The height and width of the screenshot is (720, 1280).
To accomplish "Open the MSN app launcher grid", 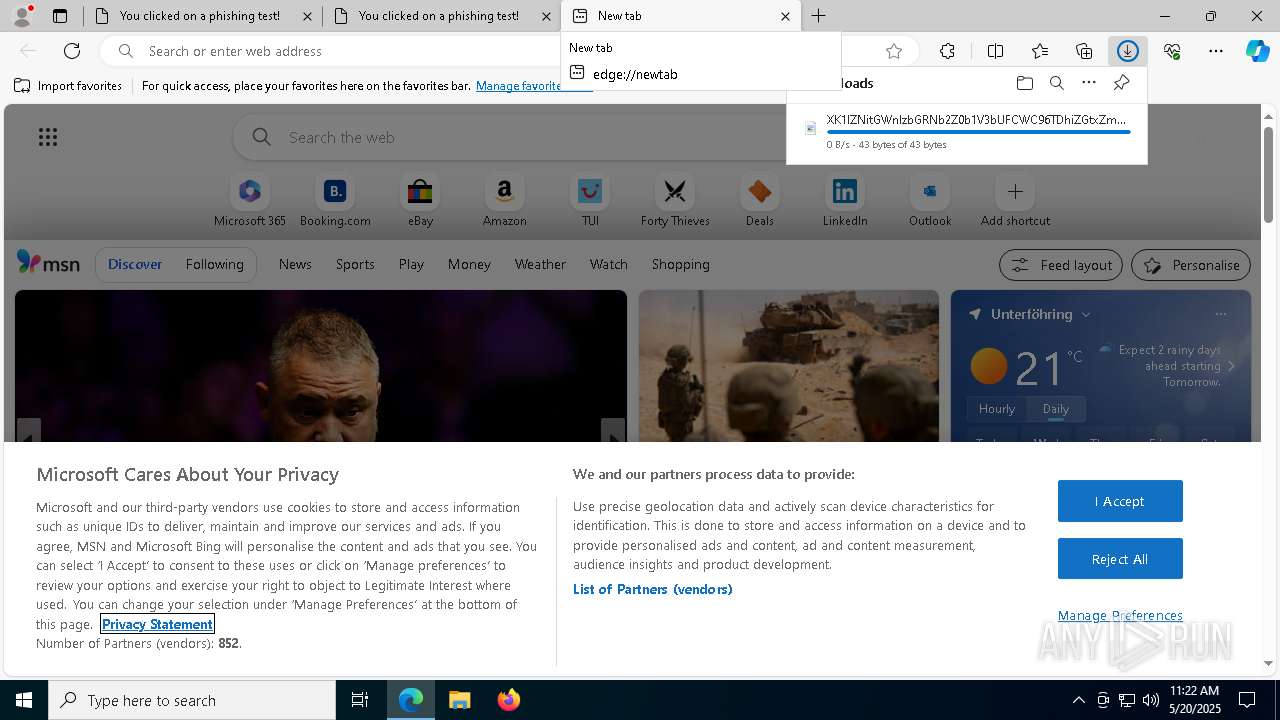I will click(48, 137).
